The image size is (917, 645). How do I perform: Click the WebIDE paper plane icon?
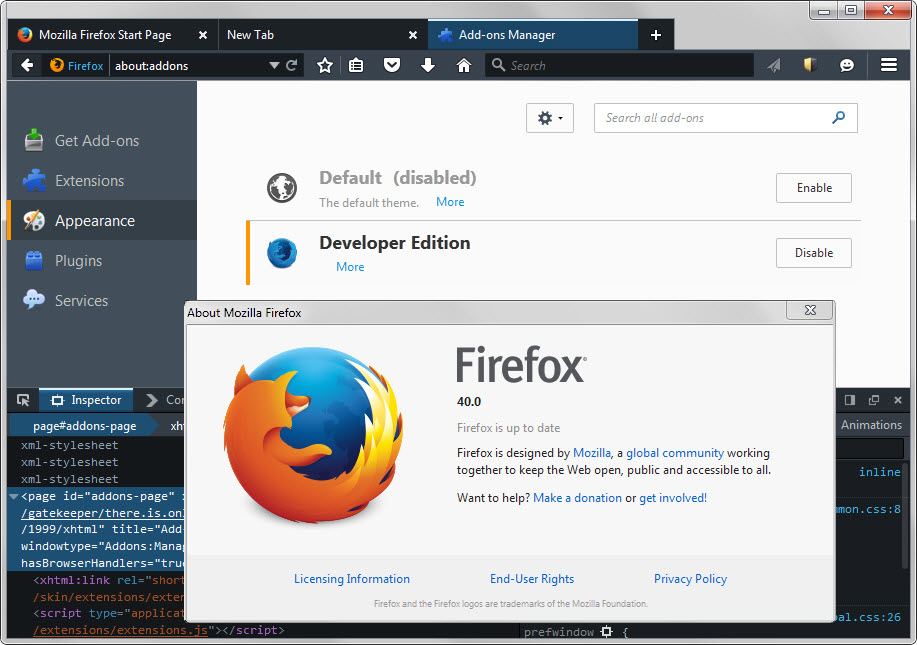pos(774,65)
